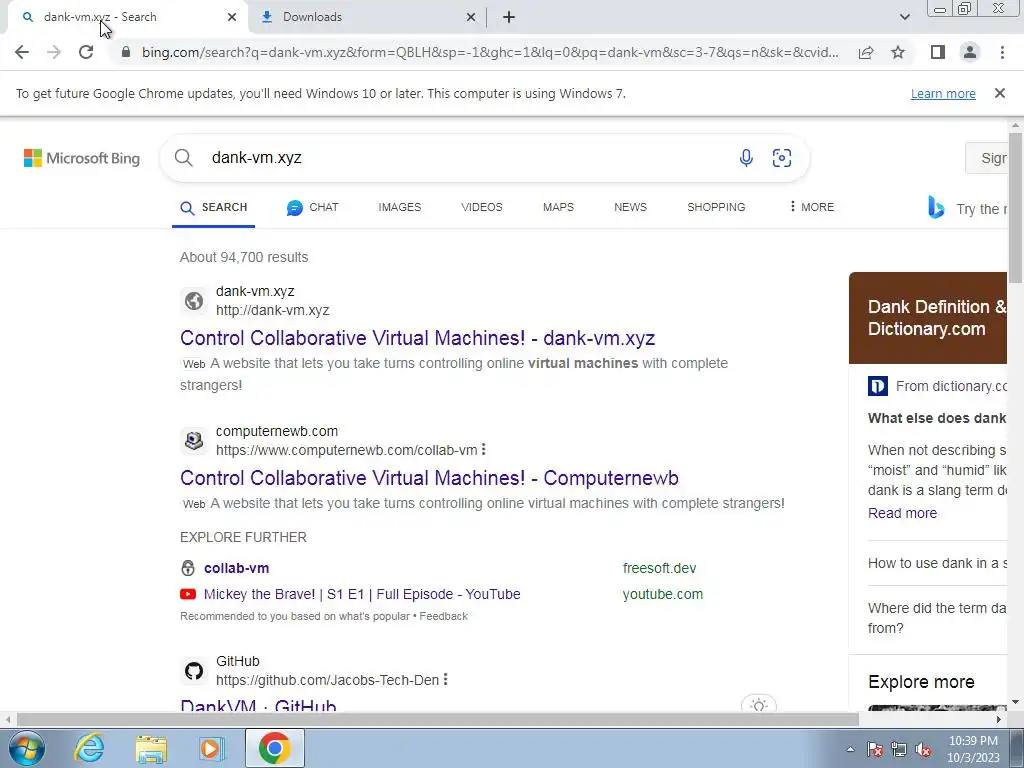Image resolution: width=1024 pixels, height=768 pixels.
Task: Open Dank Definition Dictionary.com card heading
Action: (x=936, y=318)
